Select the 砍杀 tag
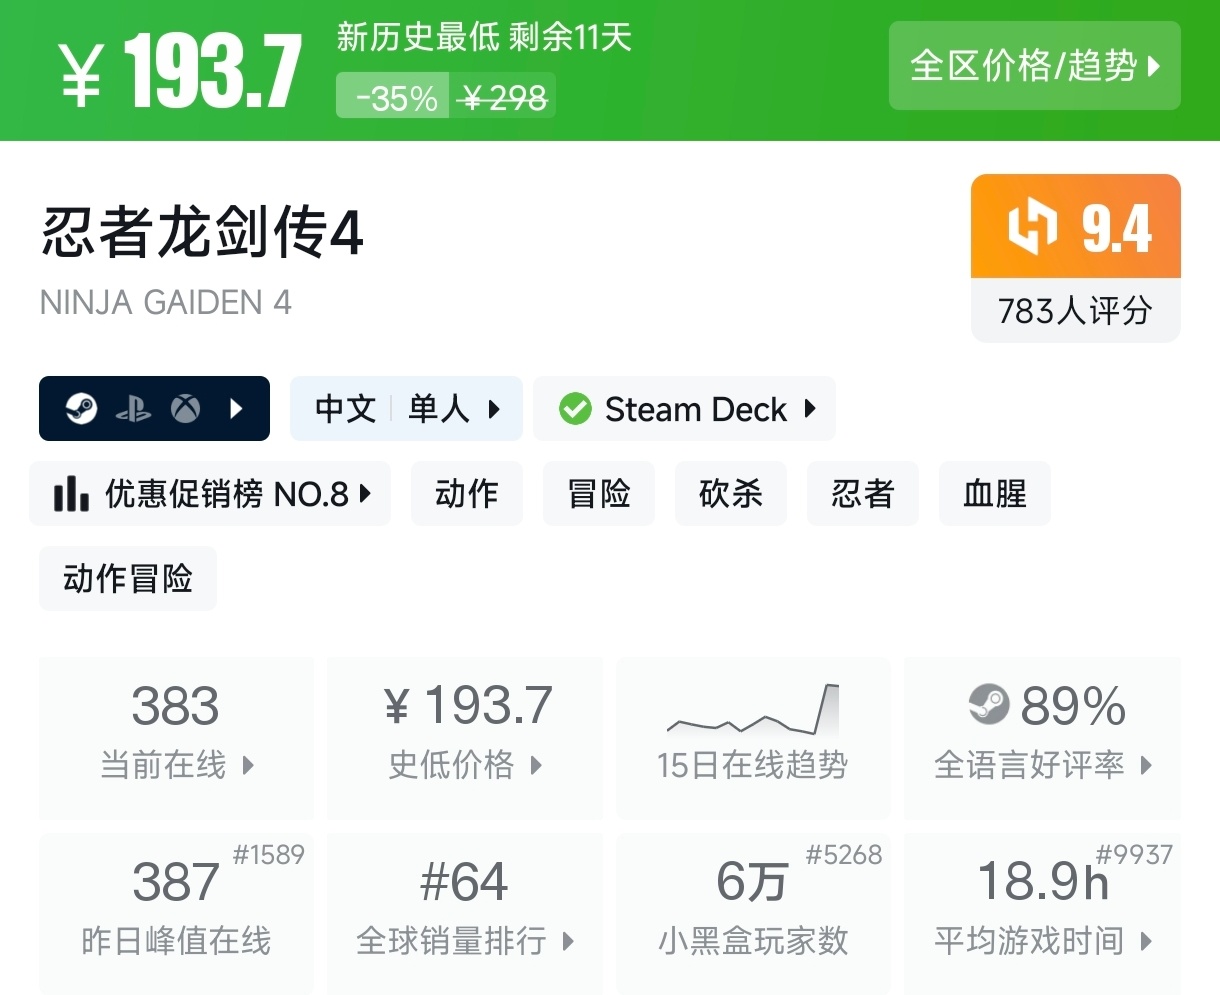Screen dimensions: 1220x995 (x=730, y=493)
